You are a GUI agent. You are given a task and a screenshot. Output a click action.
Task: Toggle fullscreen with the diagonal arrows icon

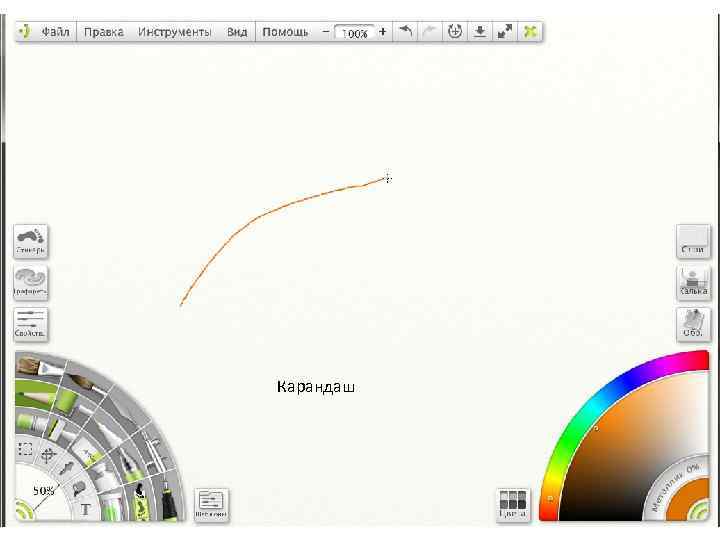[505, 32]
